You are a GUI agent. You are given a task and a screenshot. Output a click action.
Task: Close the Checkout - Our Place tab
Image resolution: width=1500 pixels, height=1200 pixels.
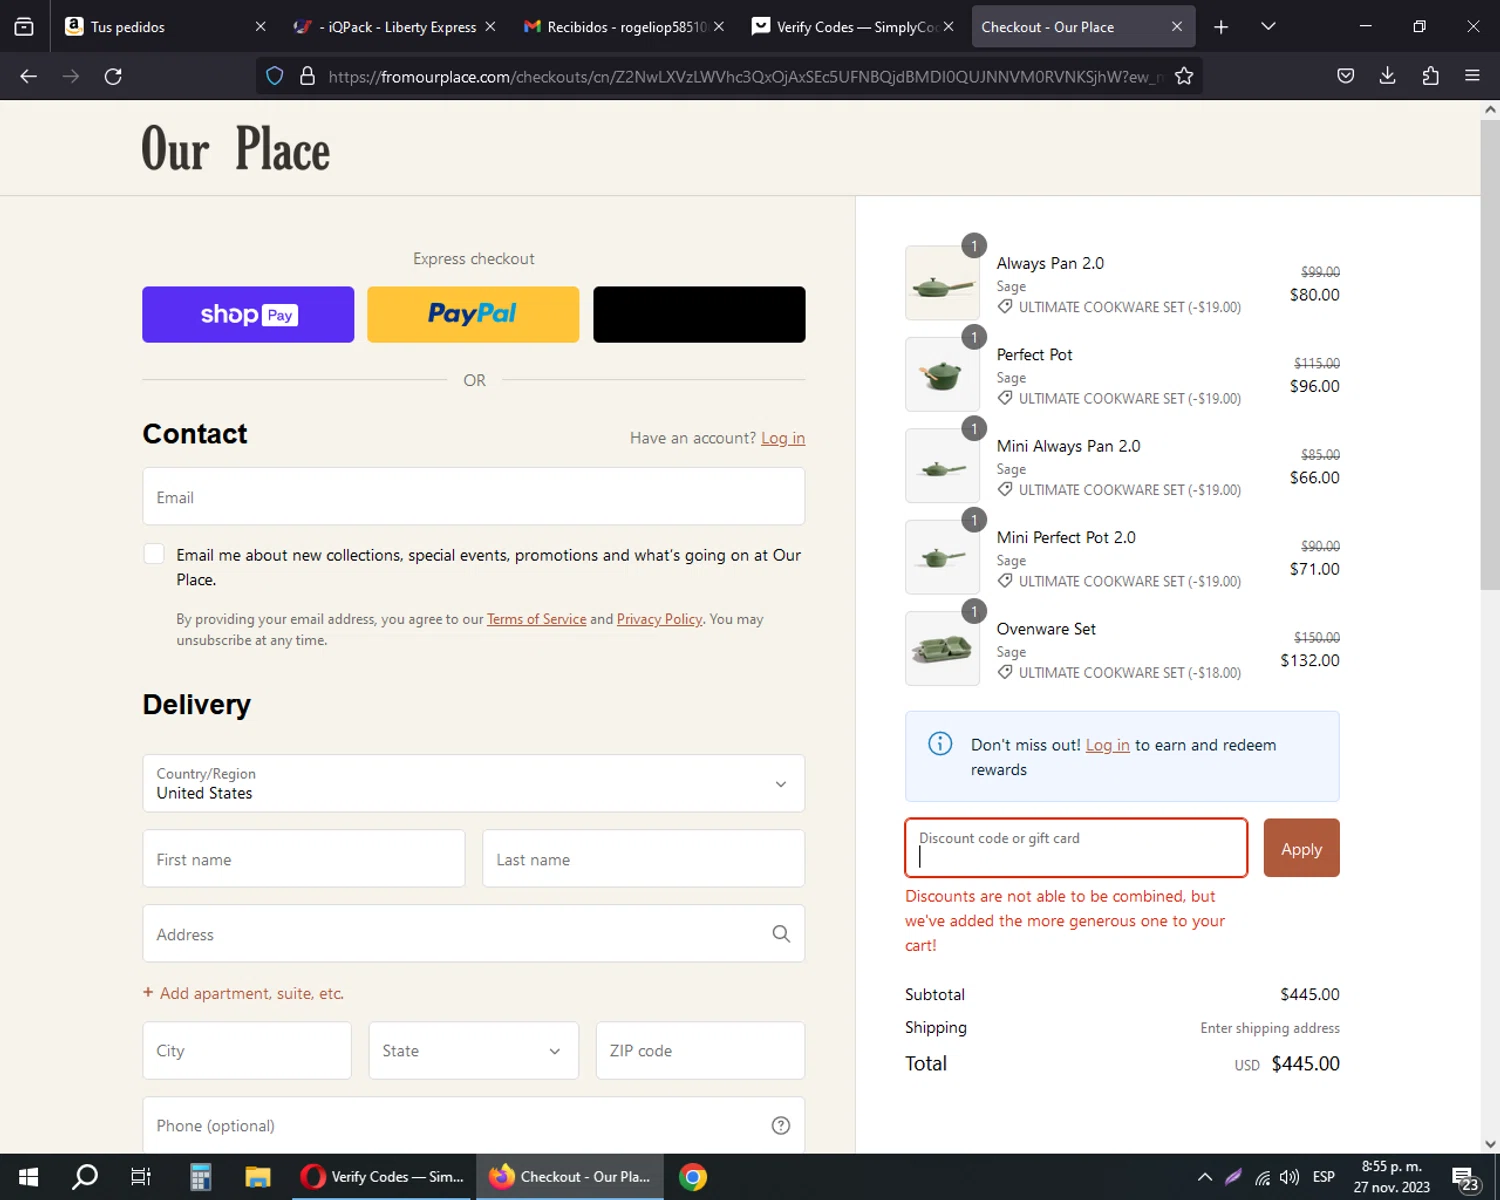click(x=1177, y=27)
